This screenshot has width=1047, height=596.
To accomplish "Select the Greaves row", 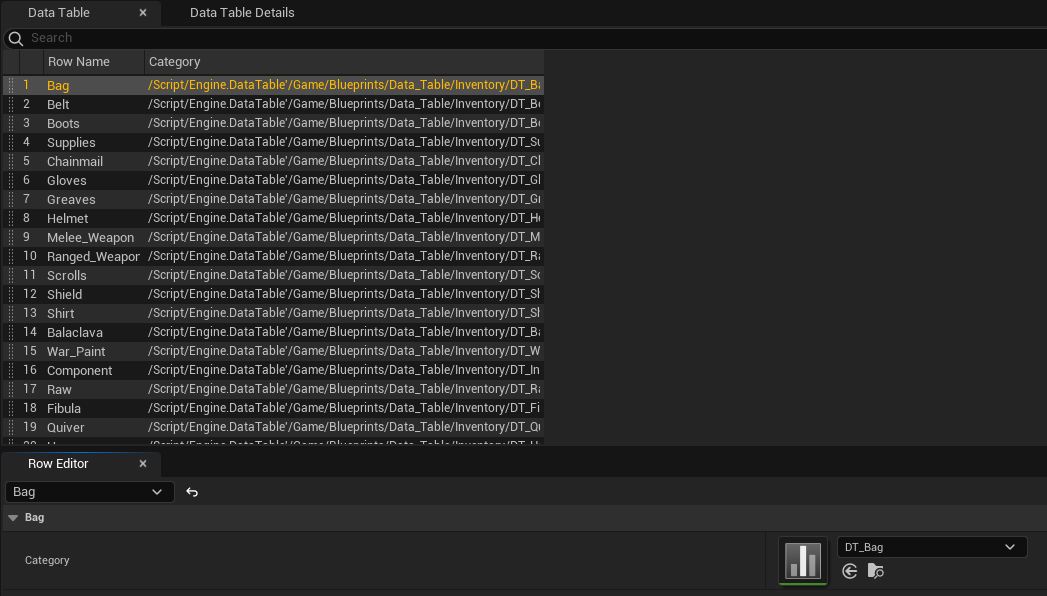I will (x=273, y=199).
